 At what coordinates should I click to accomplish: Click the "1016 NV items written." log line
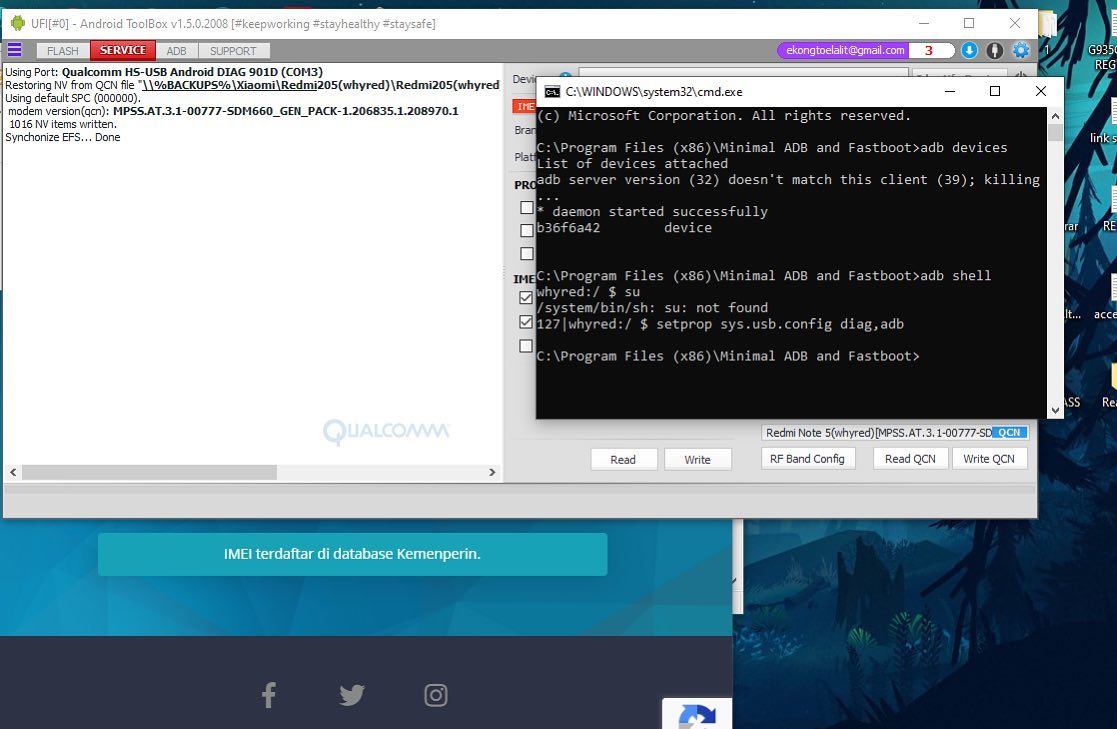(63, 124)
